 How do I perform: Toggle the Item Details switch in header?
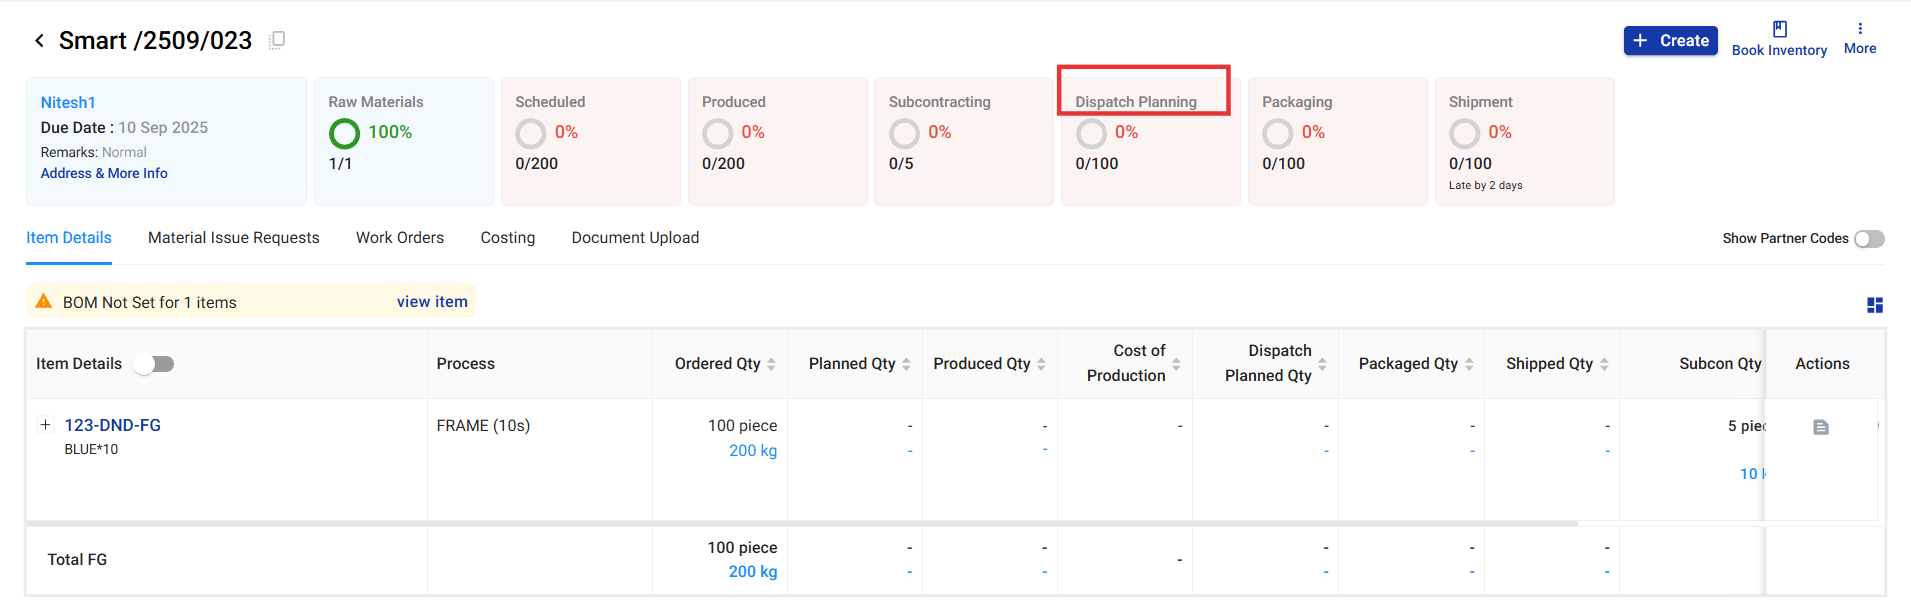pos(155,364)
